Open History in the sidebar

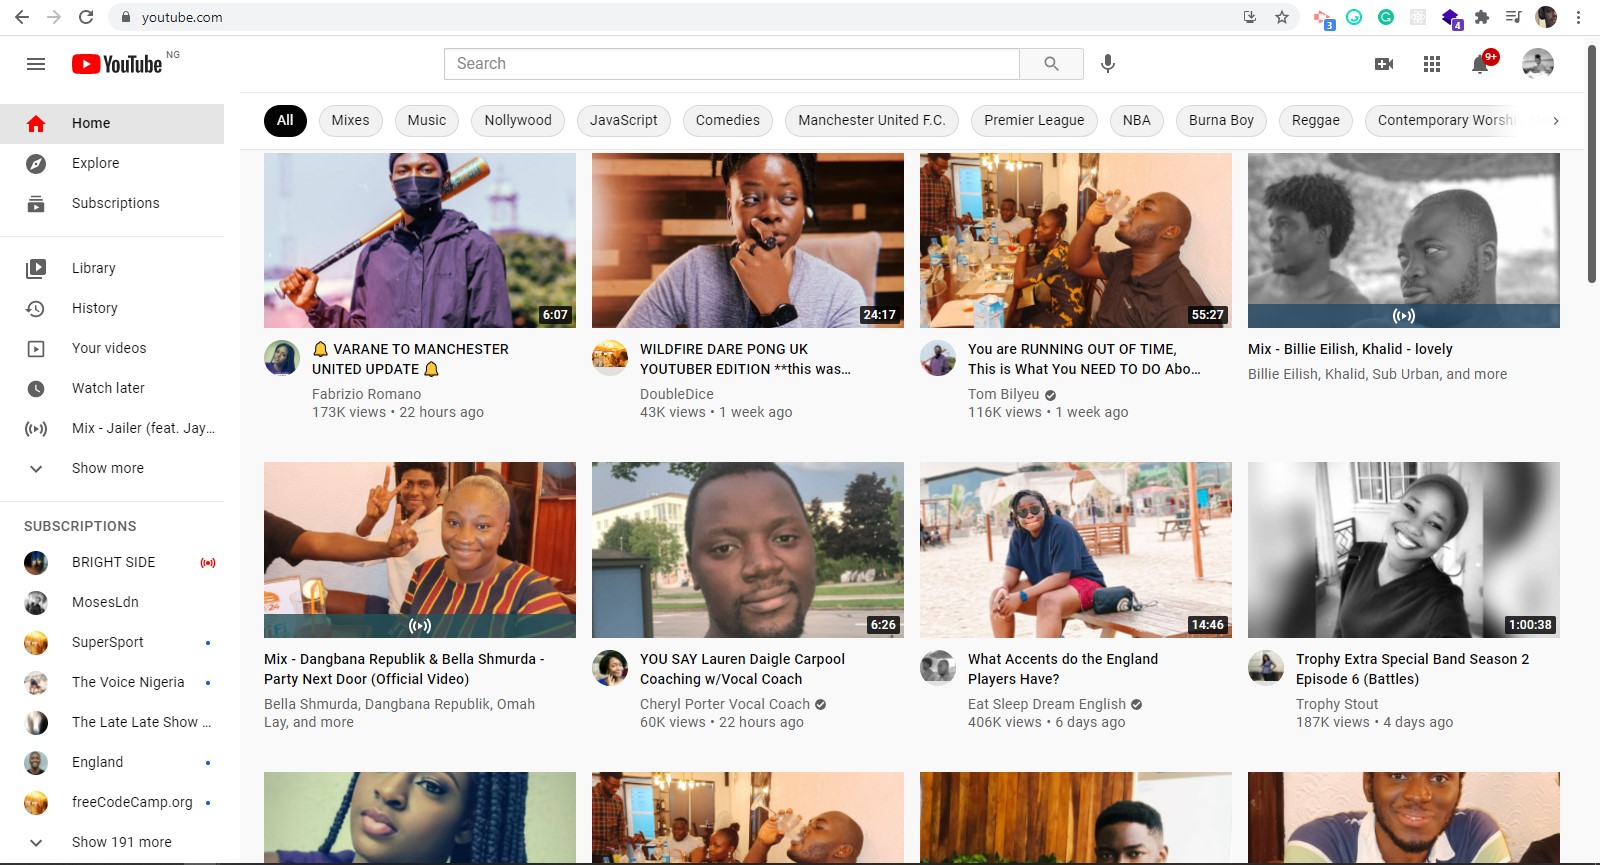112,308
